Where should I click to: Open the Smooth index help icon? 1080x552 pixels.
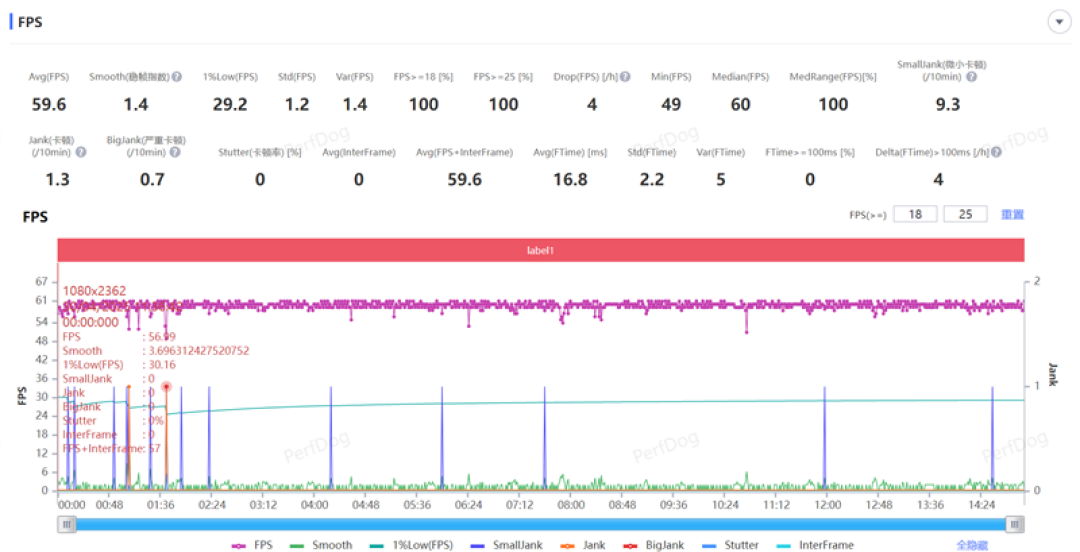coord(177,76)
